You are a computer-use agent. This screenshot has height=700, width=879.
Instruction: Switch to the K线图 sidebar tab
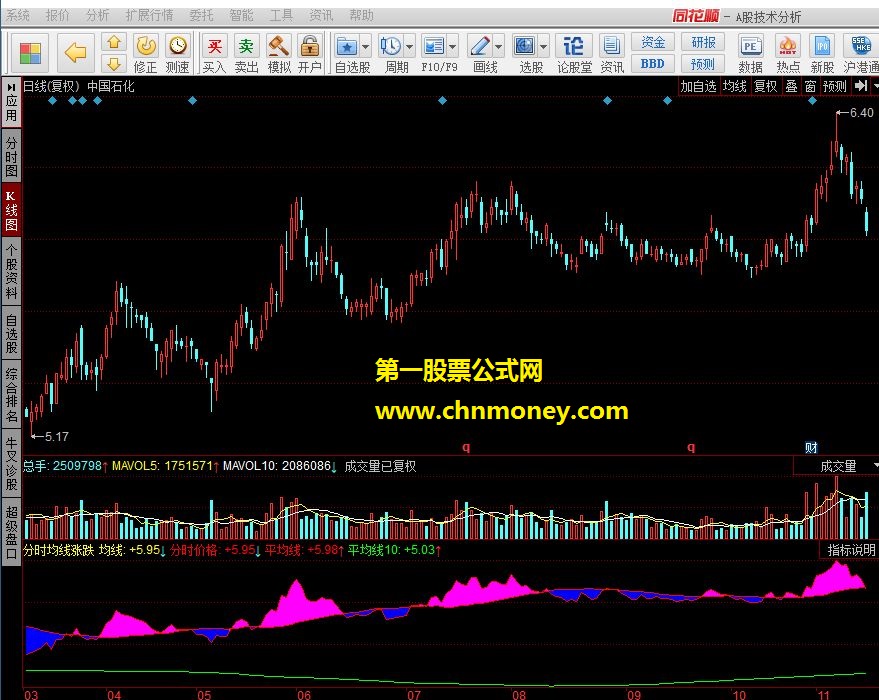[x=11, y=211]
